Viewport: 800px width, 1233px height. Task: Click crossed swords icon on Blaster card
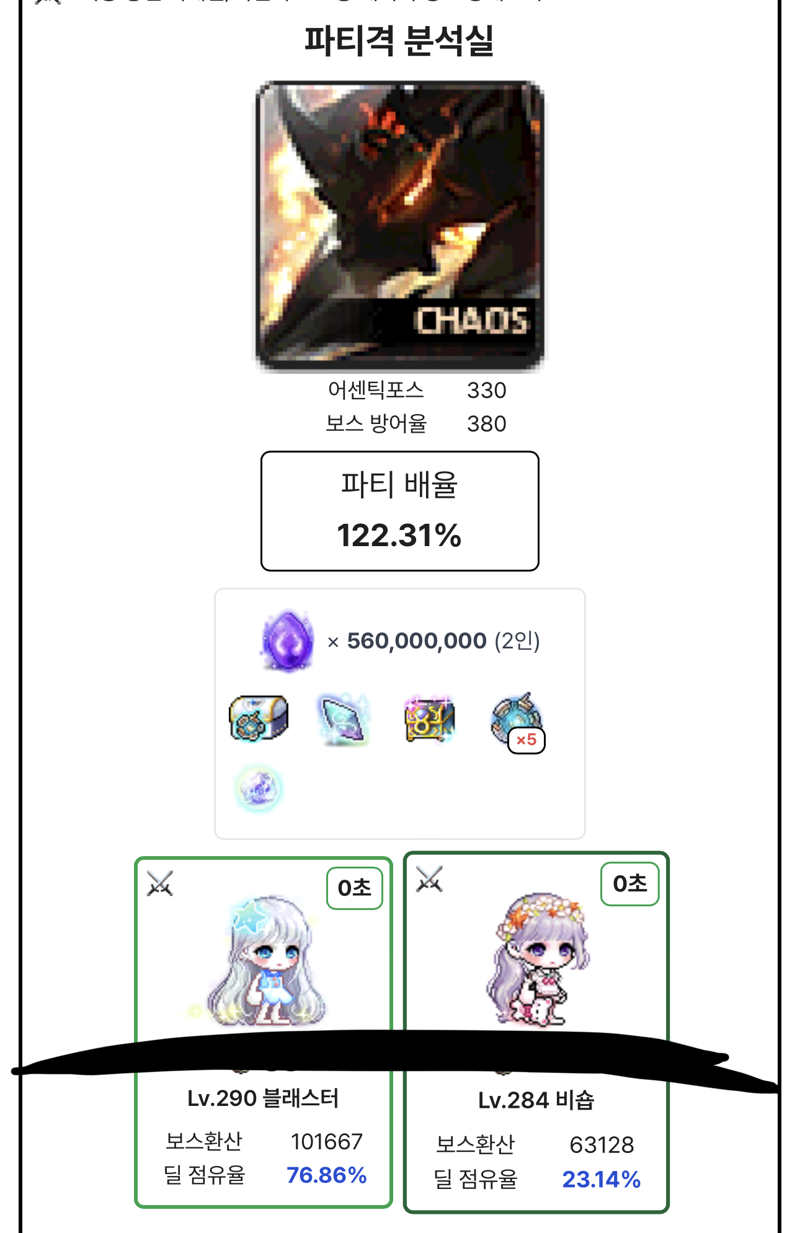160,884
